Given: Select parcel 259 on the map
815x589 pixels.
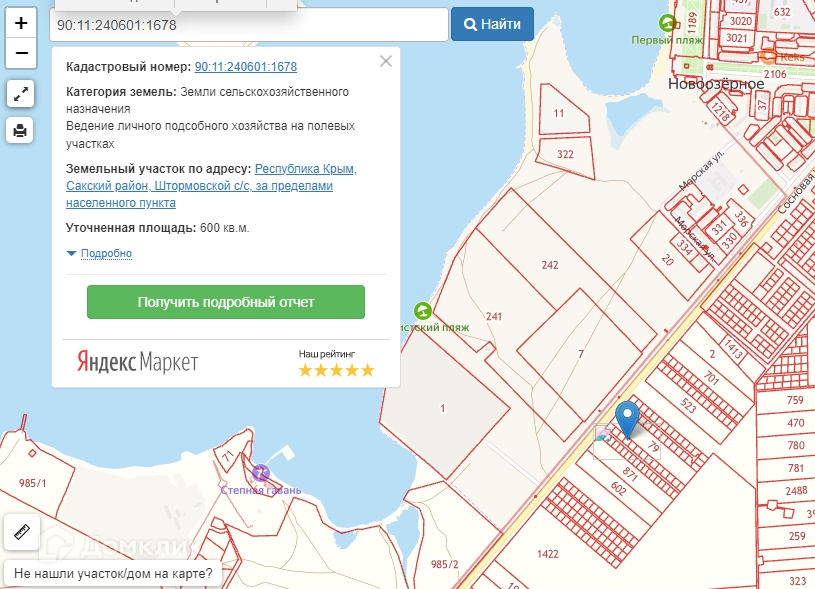Looking at the screenshot, I should pyautogui.click(x=797, y=536).
